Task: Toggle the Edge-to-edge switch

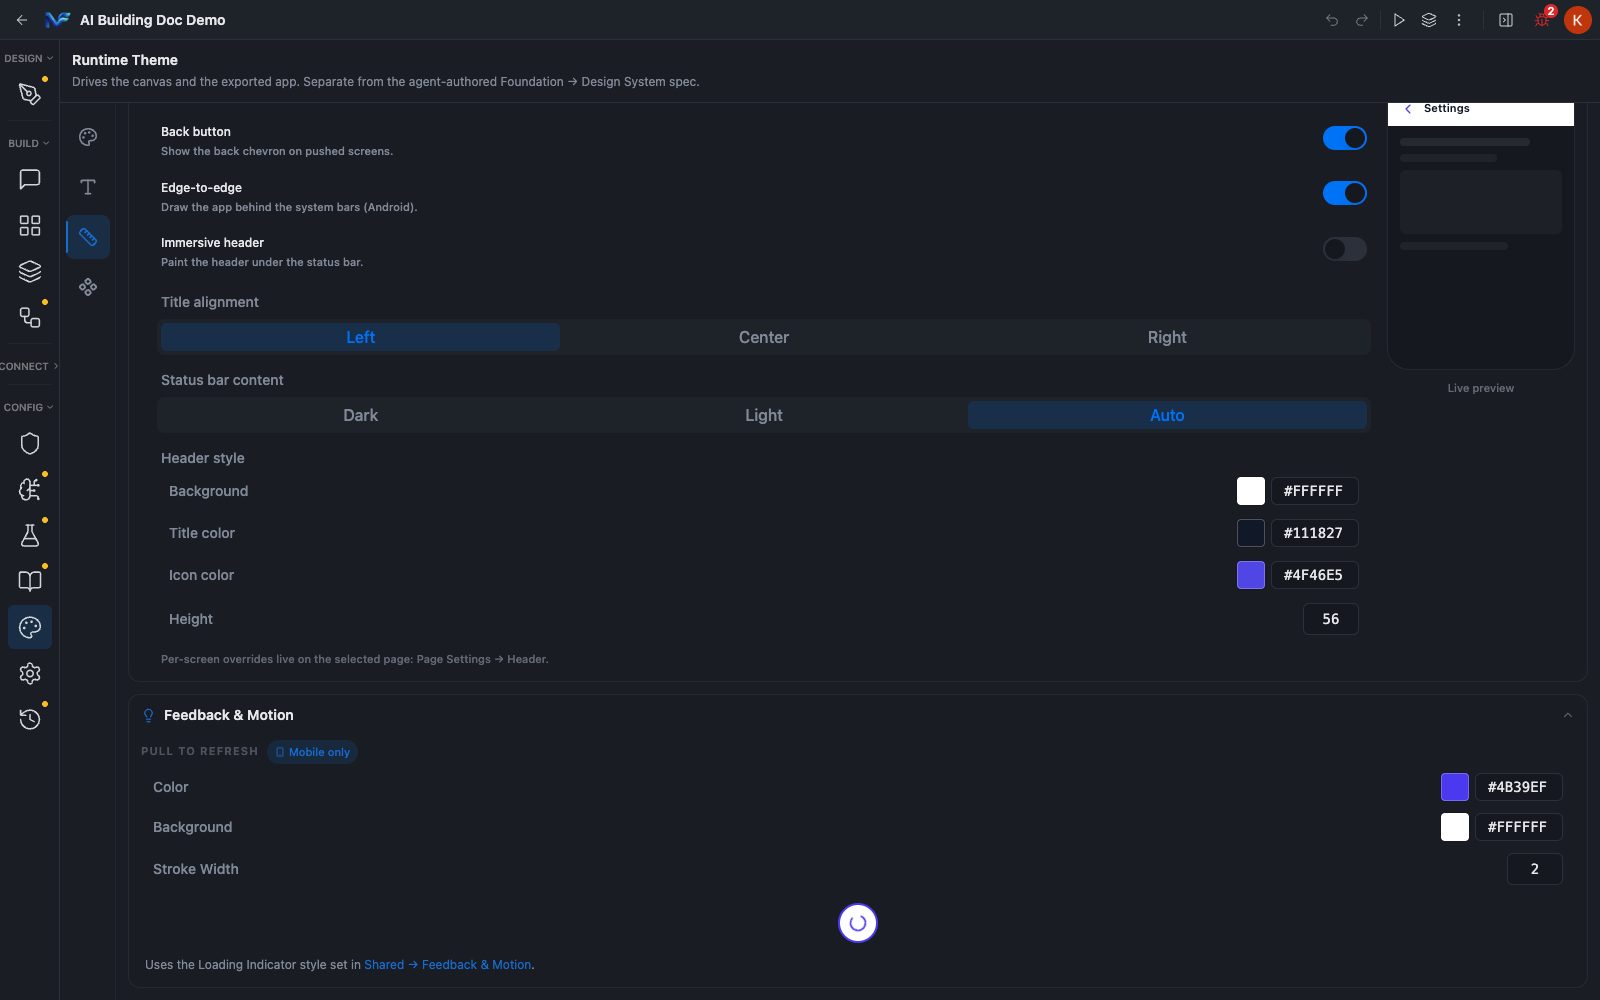Action: (1344, 193)
